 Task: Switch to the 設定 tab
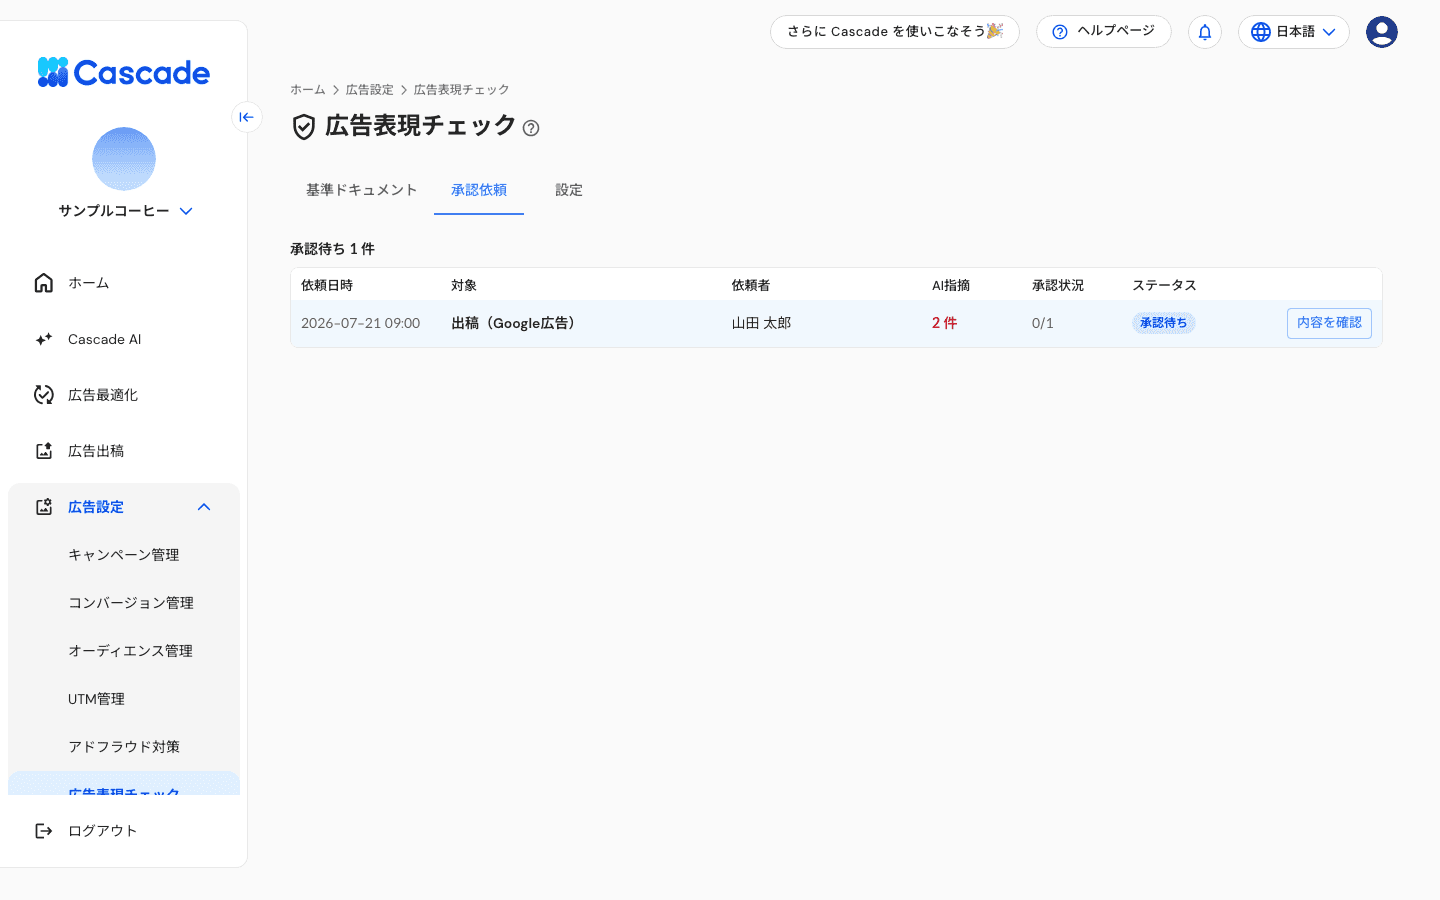click(569, 190)
